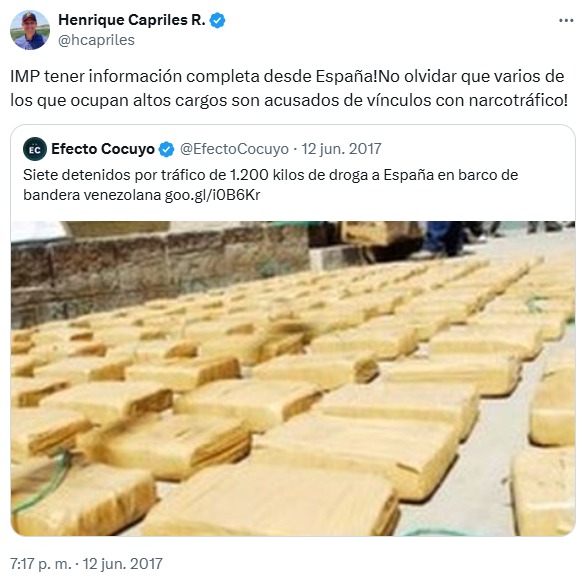Click 'bandera venezolana' text in quoted tweet
The height and width of the screenshot is (585, 582).
click(92, 195)
